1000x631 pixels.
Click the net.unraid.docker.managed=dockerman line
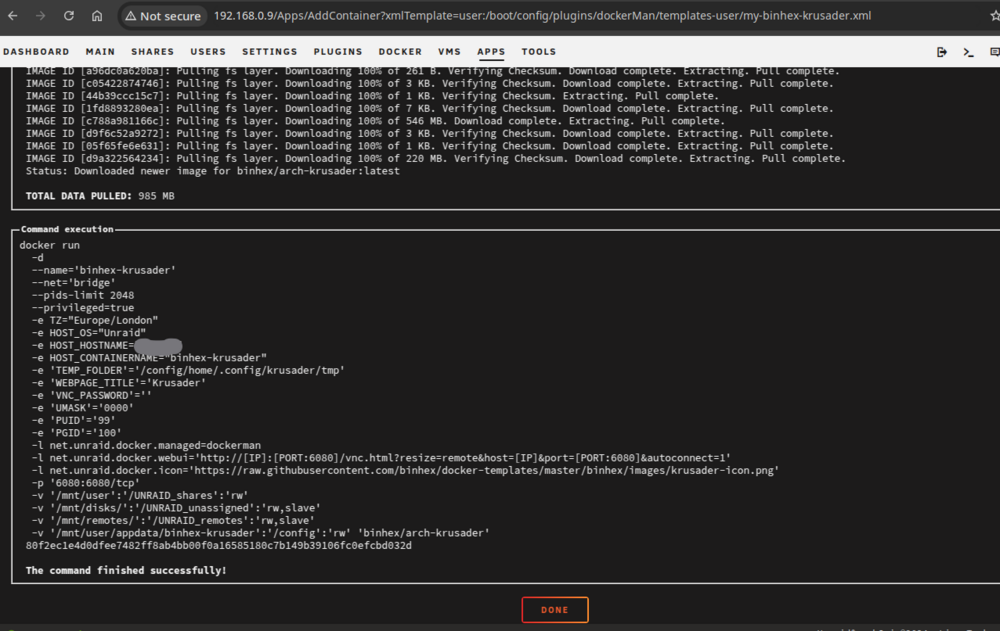click(146, 445)
